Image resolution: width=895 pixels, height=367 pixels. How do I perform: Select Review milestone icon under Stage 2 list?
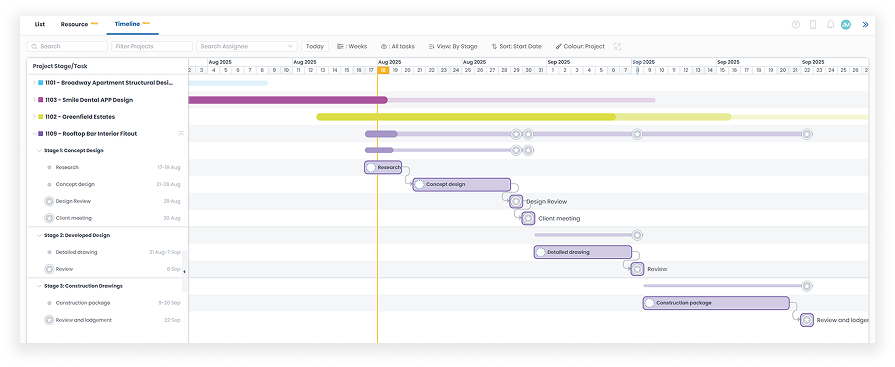click(x=49, y=269)
